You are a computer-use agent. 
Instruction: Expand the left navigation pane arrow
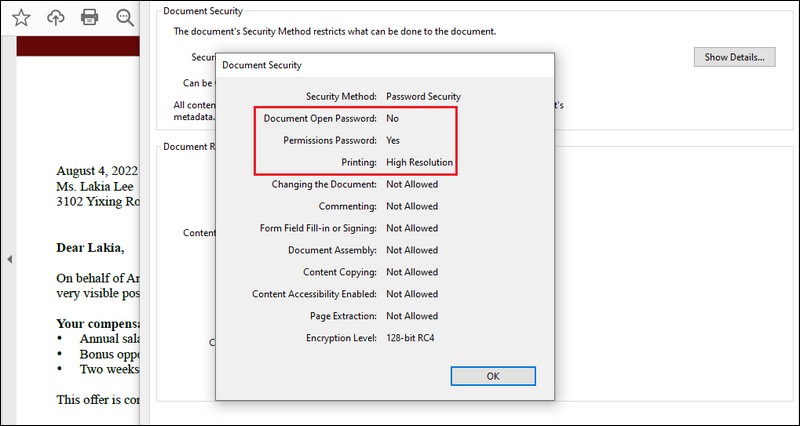point(9,259)
